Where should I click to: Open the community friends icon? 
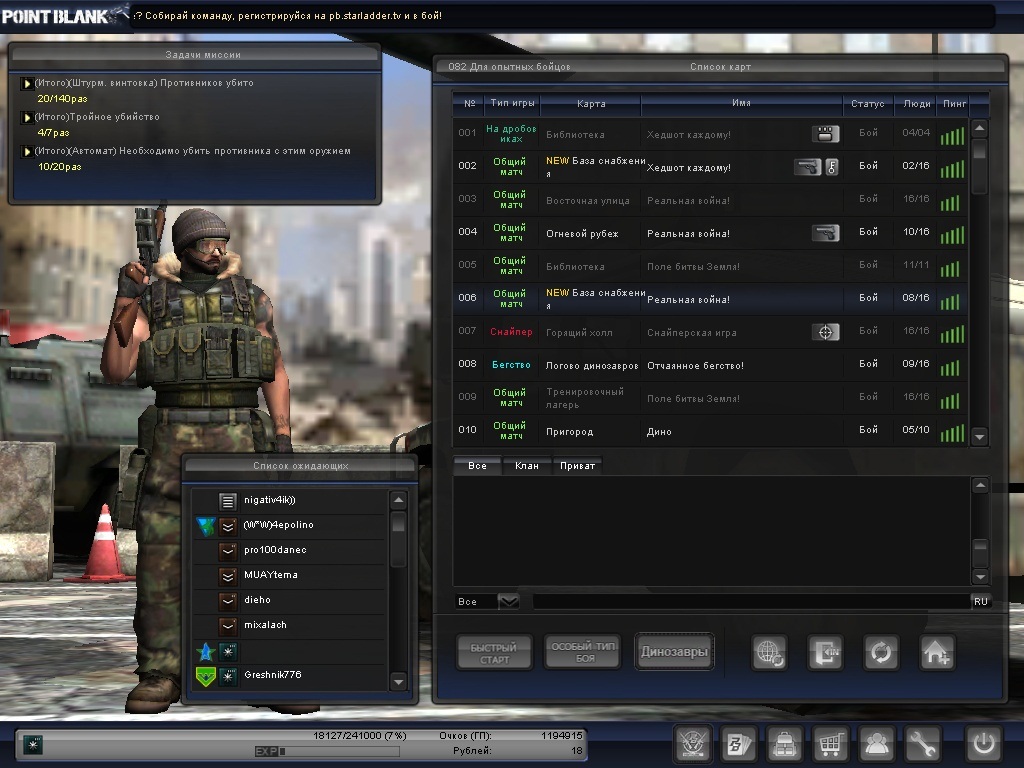(876, 744)
